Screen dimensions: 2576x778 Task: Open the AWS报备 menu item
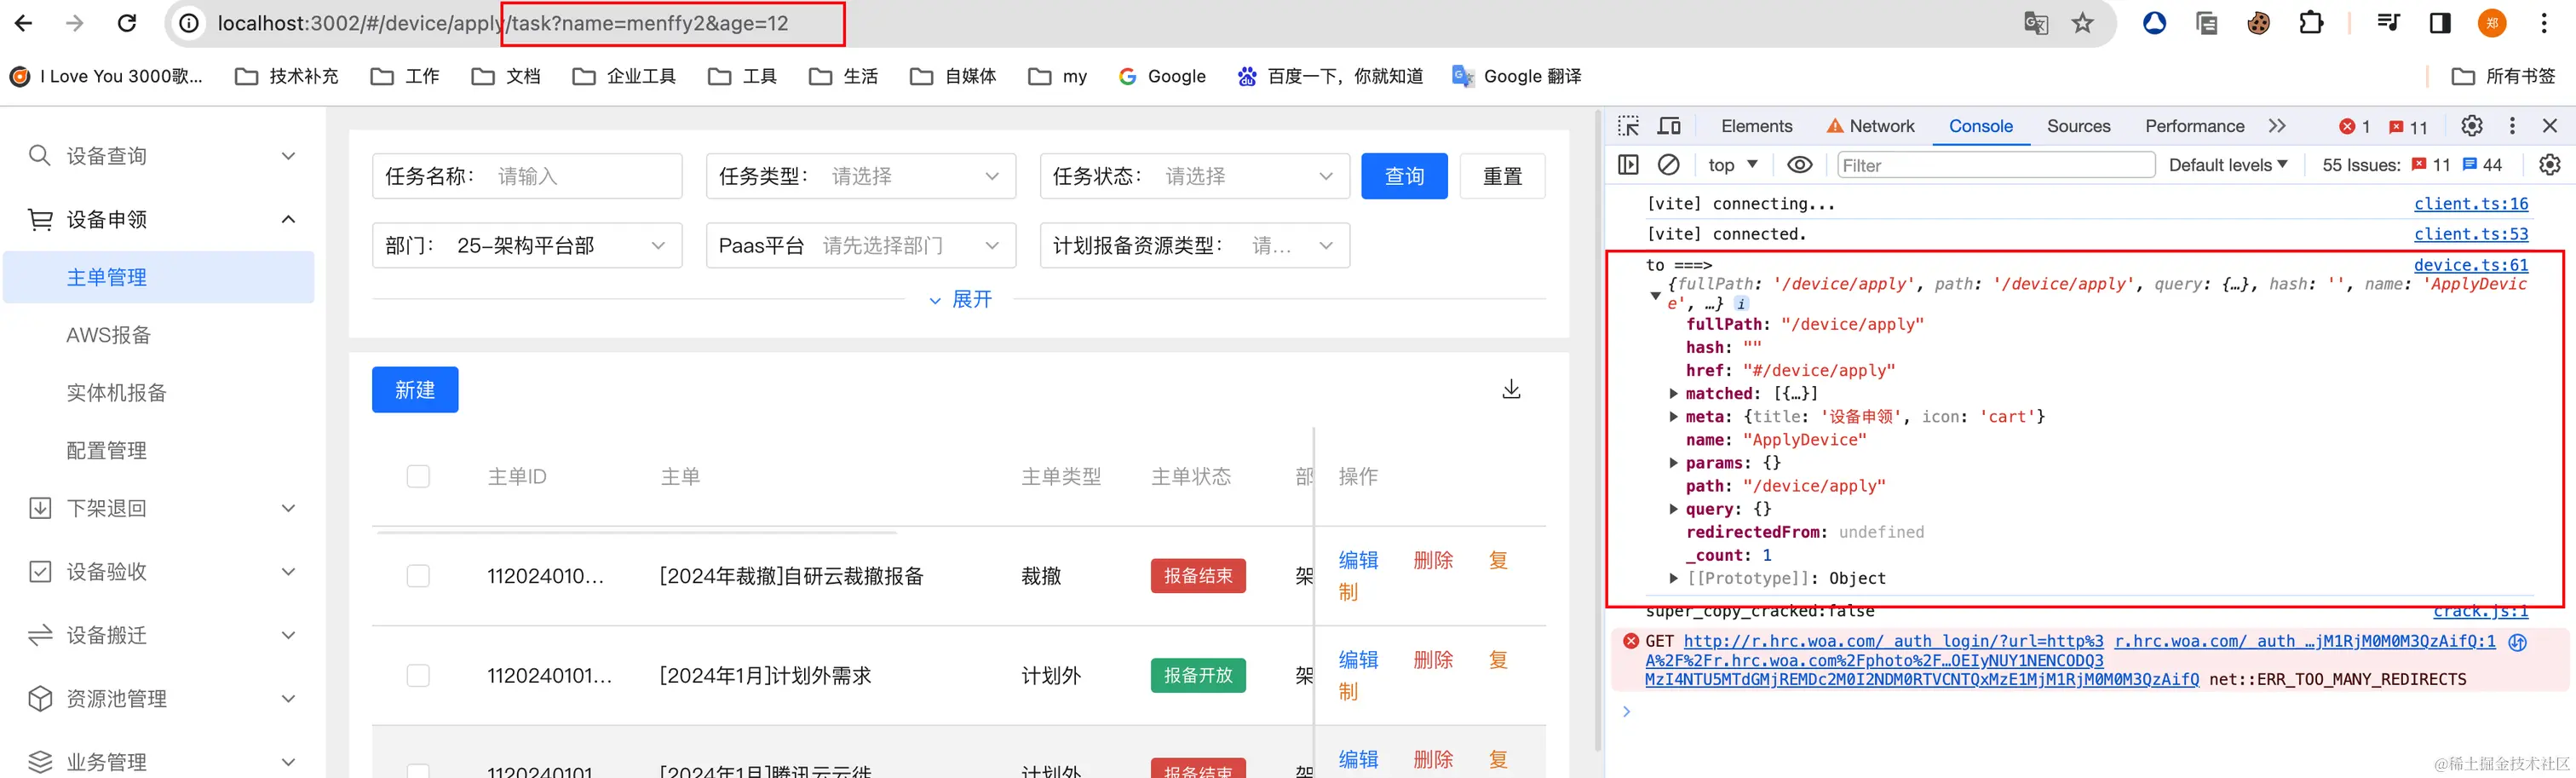click(109, 335)
